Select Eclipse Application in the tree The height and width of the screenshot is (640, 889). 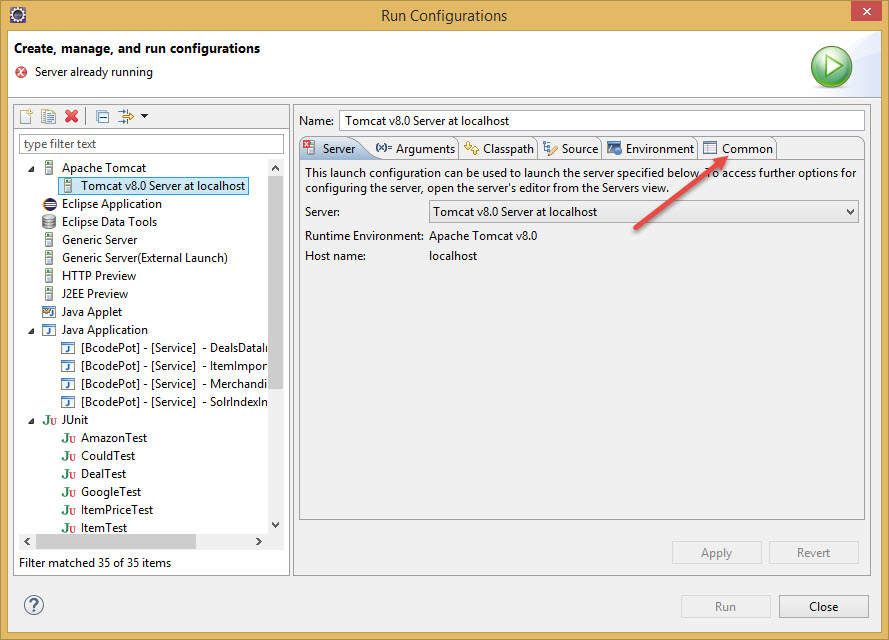point(112,204)
